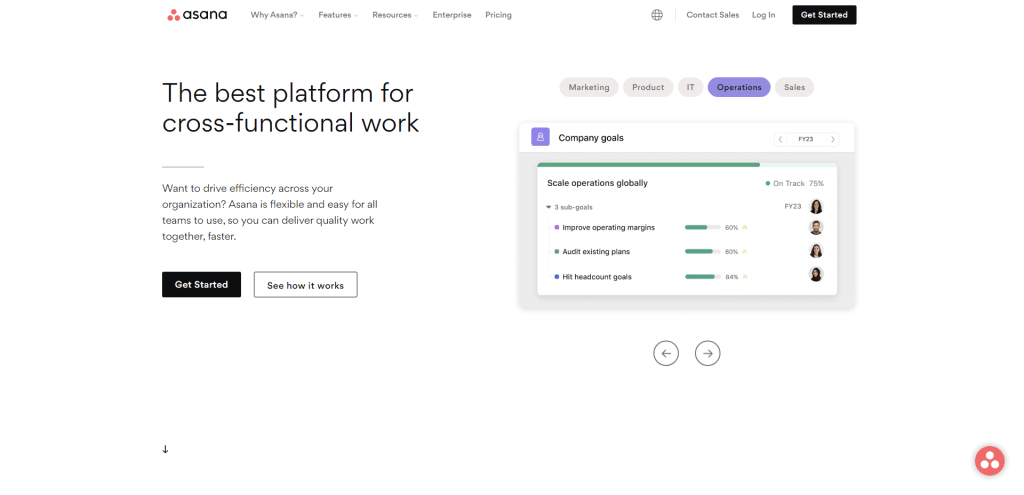1024x495 pixels.
Task: Go to the Pricing page
Action: coord(498,15)
